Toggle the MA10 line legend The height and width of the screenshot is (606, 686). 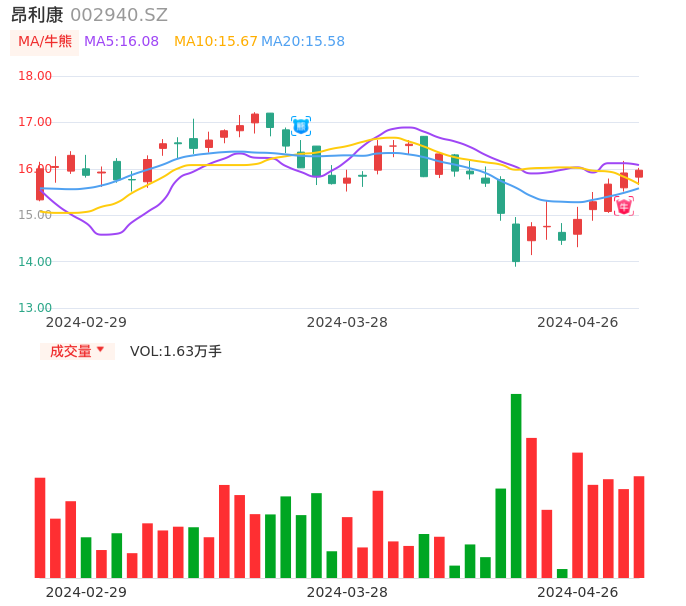[x=215, y=42]
